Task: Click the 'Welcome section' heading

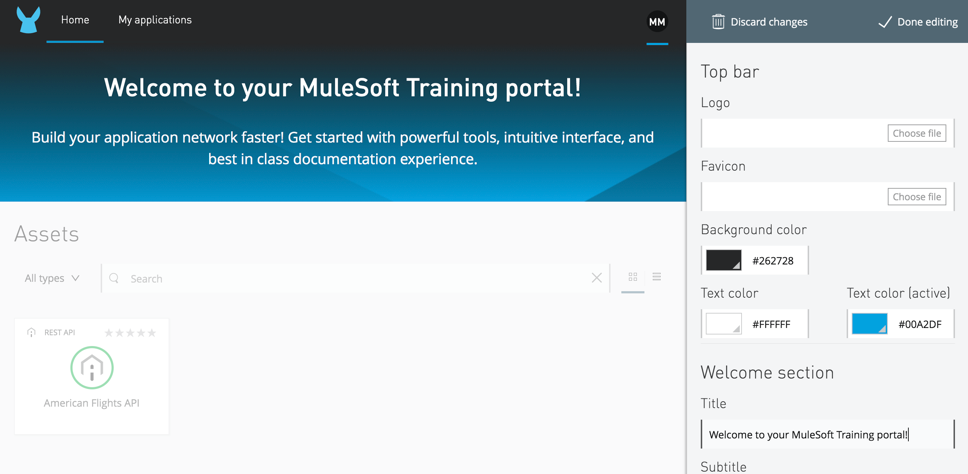Action: (767, 372)
